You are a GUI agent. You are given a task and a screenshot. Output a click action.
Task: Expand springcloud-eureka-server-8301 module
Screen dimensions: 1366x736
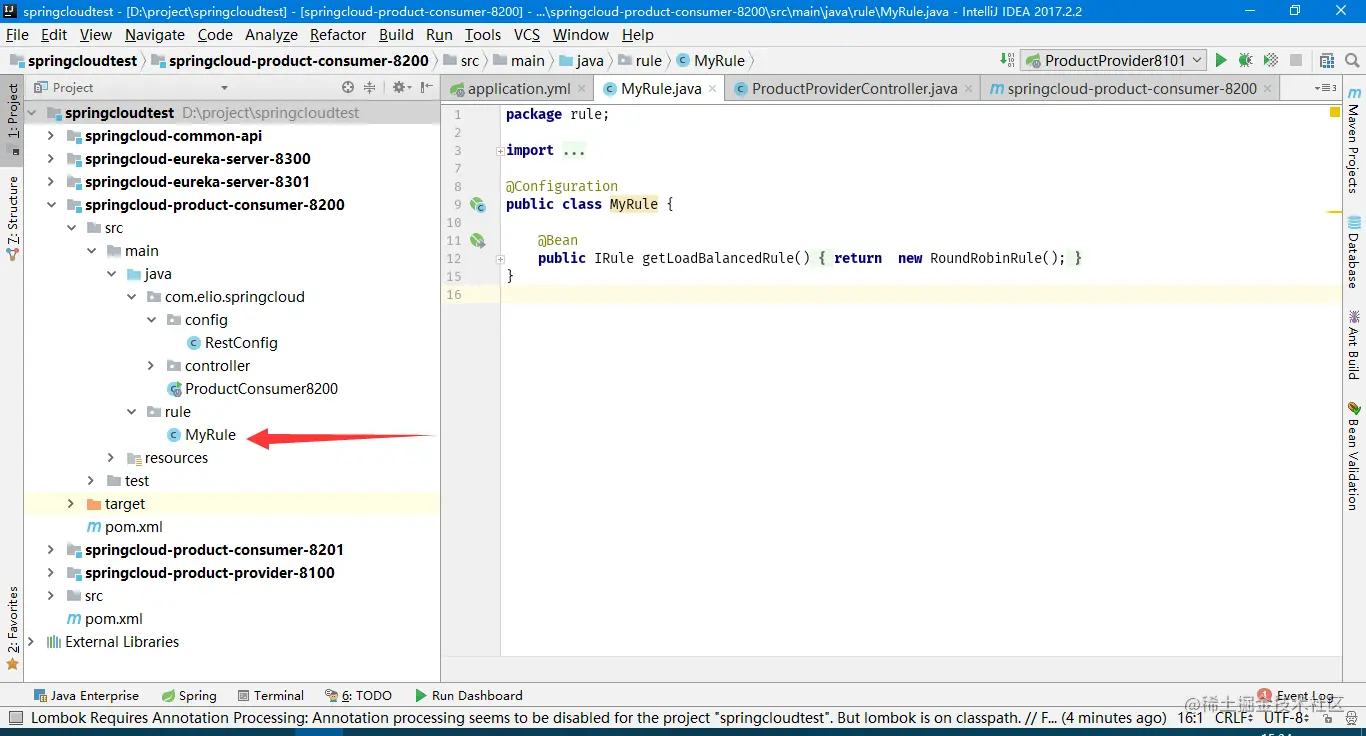51,181
